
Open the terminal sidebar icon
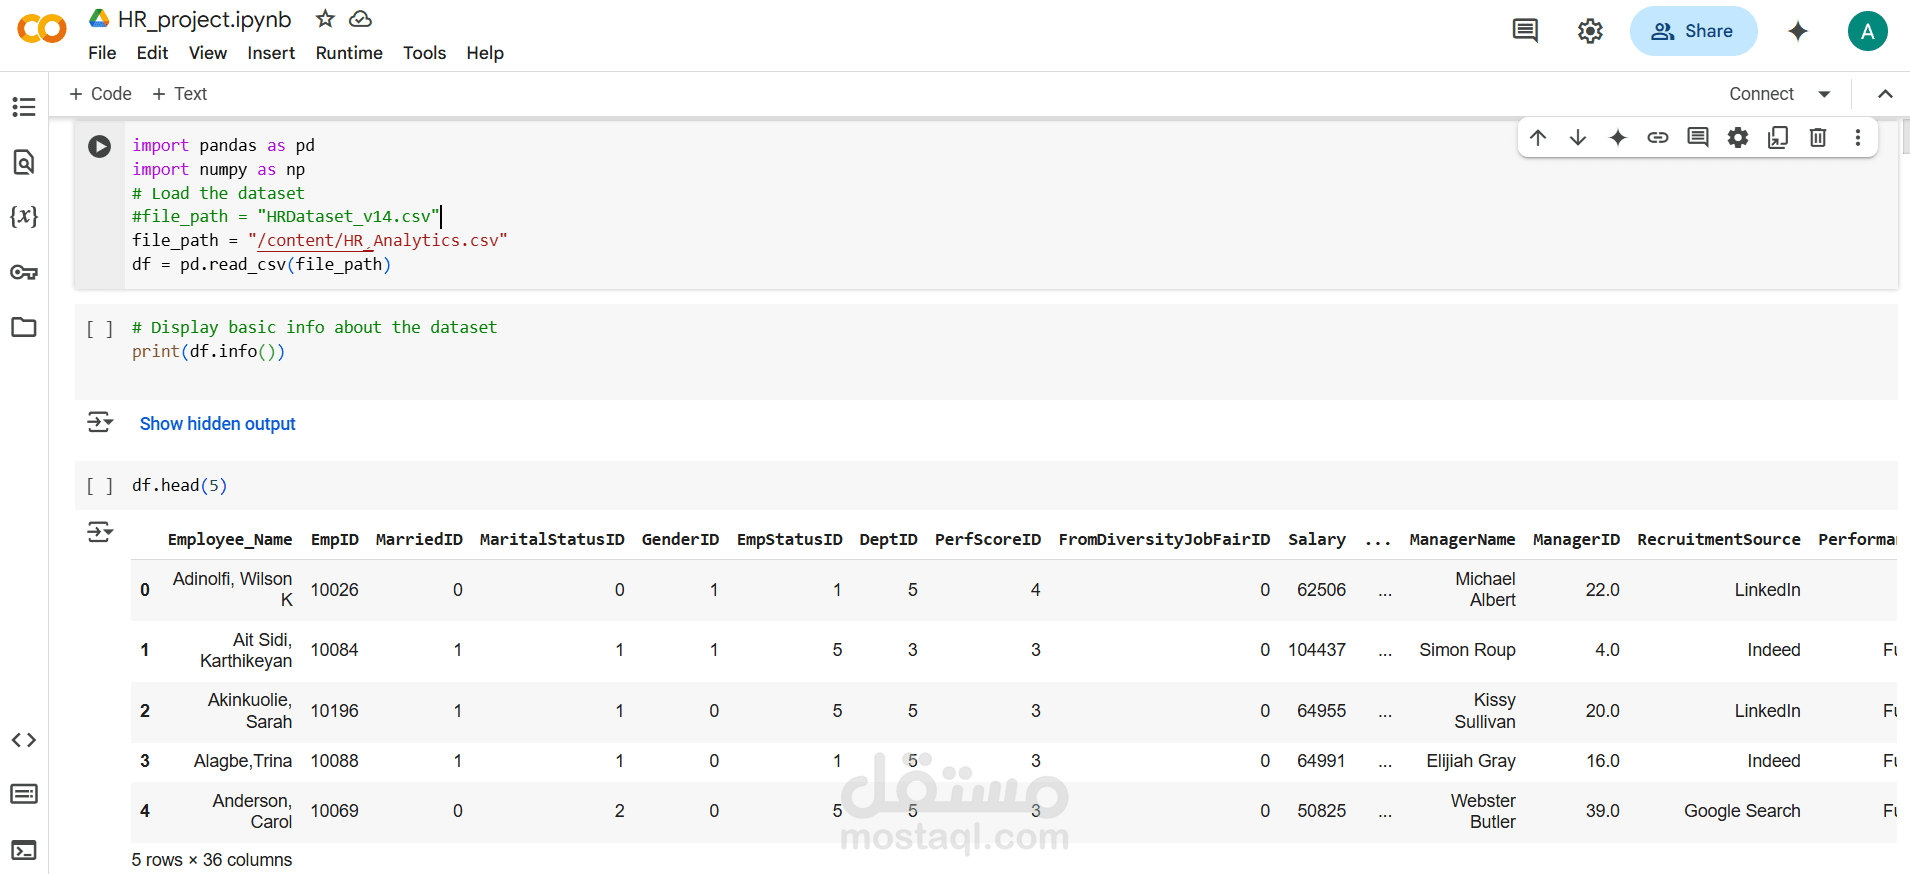(x=24, y=850)
